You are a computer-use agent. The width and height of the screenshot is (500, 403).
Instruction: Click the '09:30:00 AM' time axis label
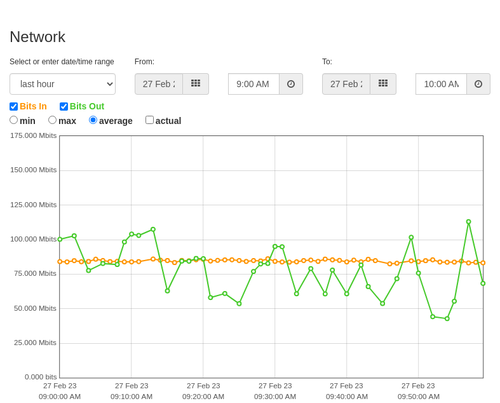(x=275, y=397)
